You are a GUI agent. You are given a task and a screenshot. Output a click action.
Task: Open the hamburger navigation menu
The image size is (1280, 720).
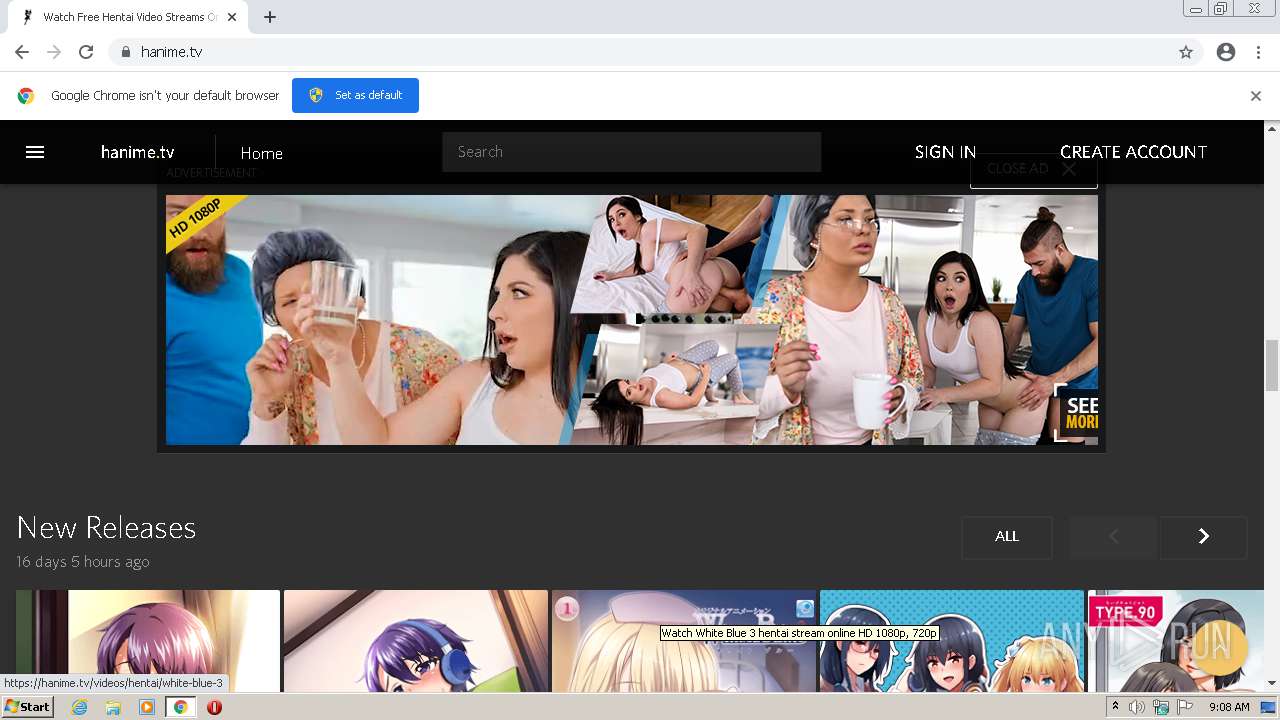[35, 152]
